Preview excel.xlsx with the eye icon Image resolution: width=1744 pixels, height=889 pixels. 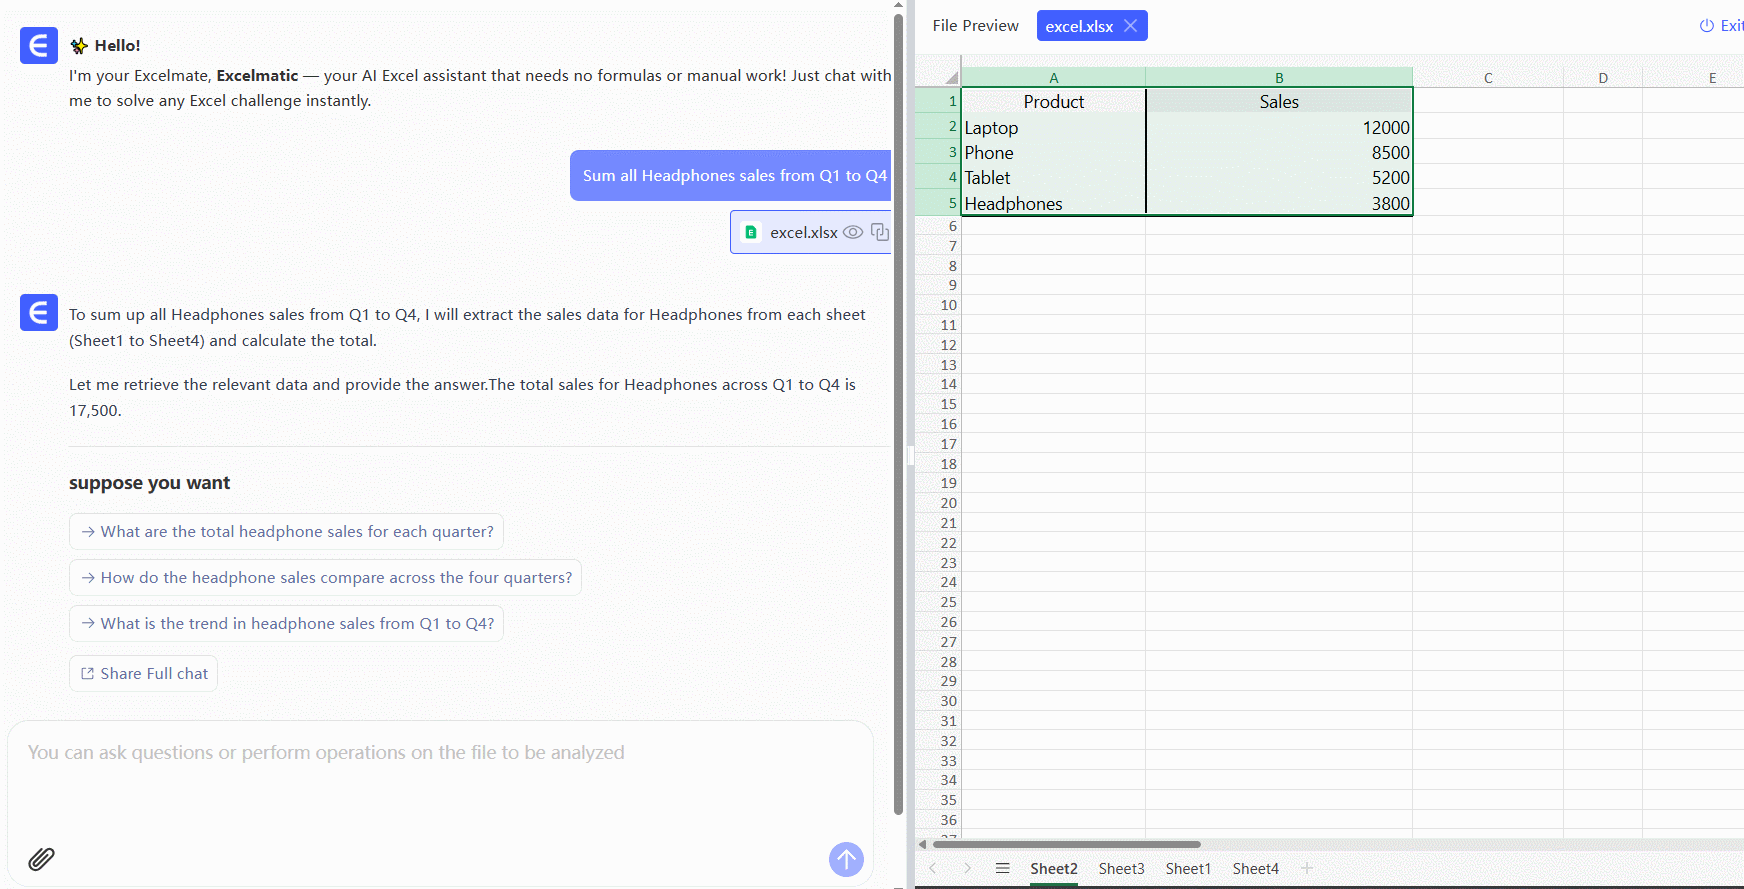point(853,232)
